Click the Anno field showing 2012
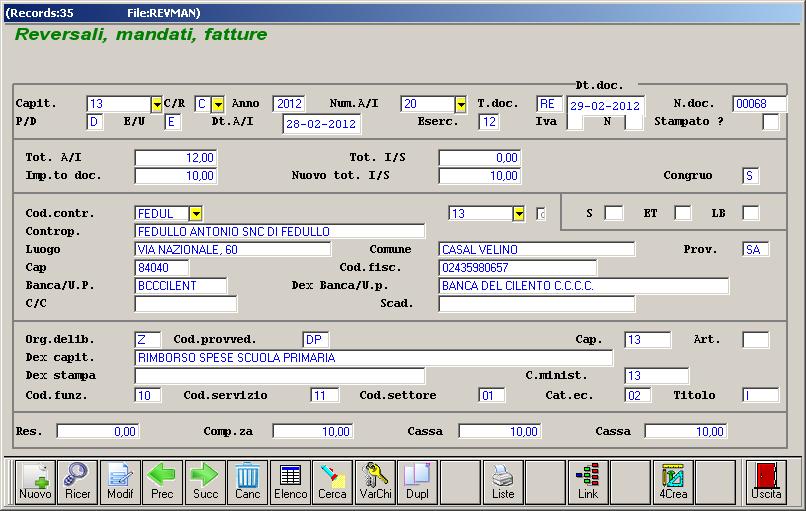Image resolution: width=806 pixels, height=511 pixels. pyautogui.click(x=289, y=104)
